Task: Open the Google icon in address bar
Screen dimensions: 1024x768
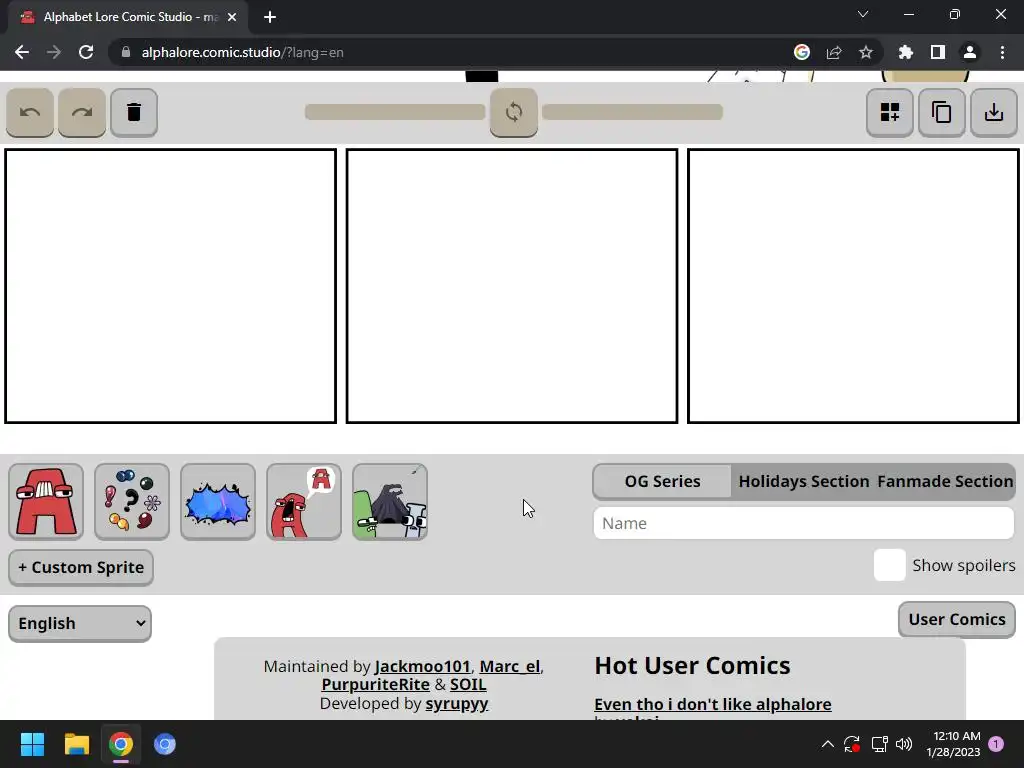Action: coord(802,52)
